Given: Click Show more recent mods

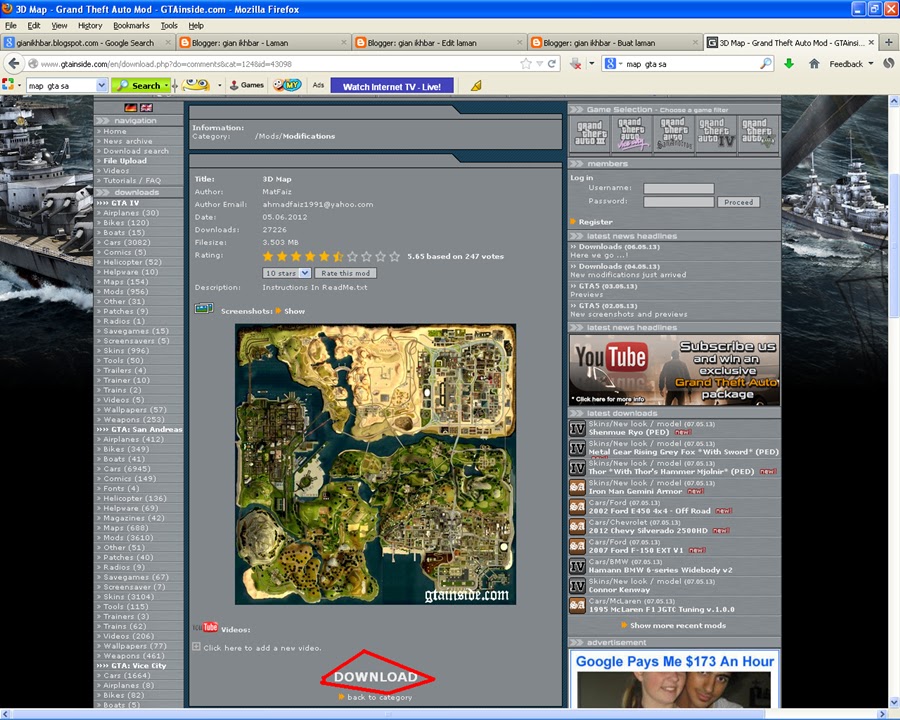Looking at the screenshot, I should point(678,625).
